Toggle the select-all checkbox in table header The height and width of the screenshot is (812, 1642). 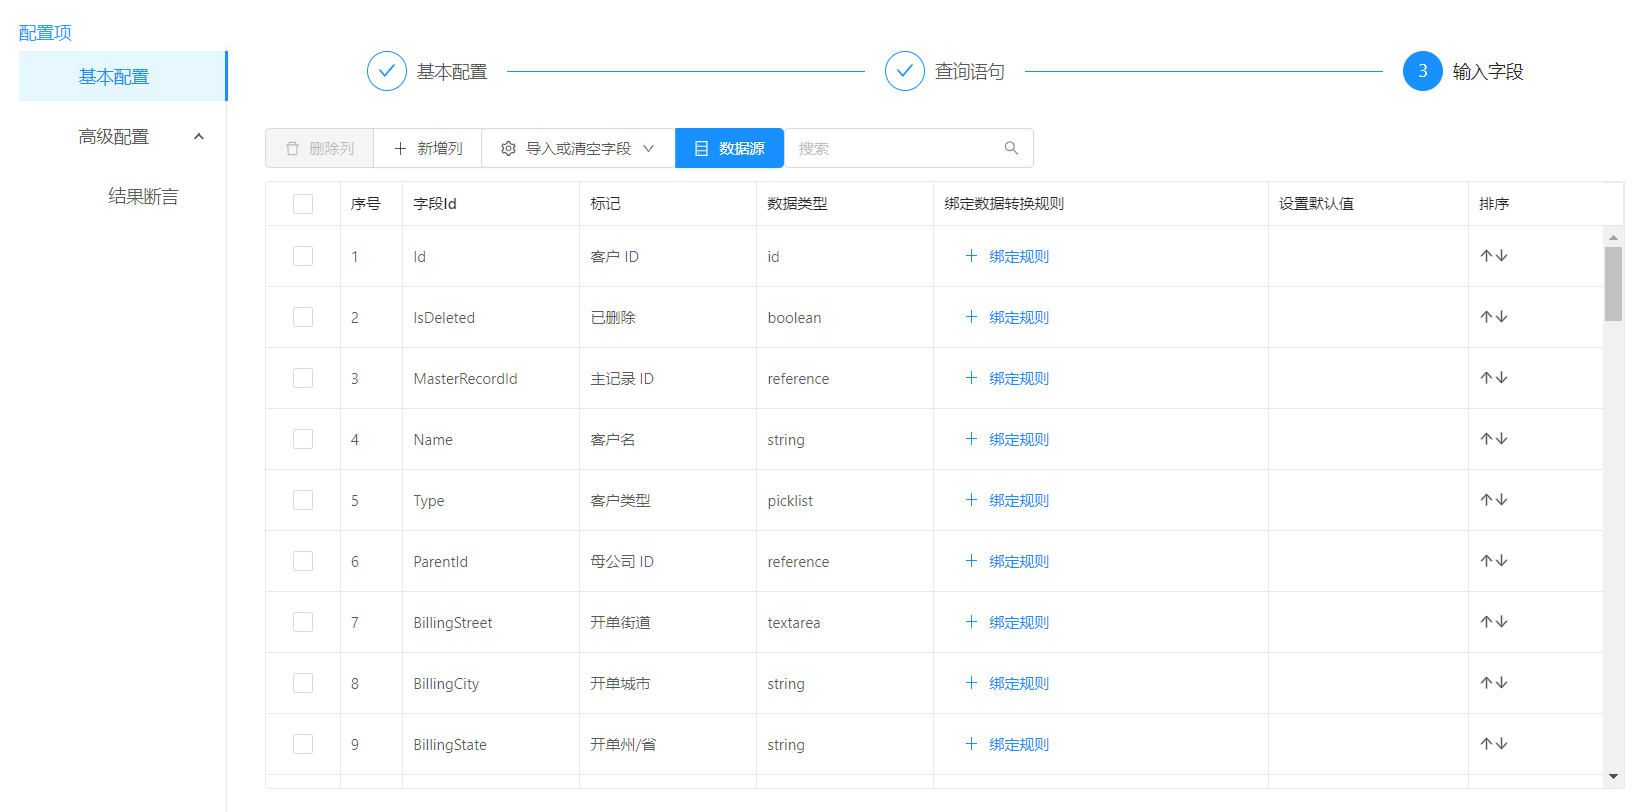coord(303,204)
